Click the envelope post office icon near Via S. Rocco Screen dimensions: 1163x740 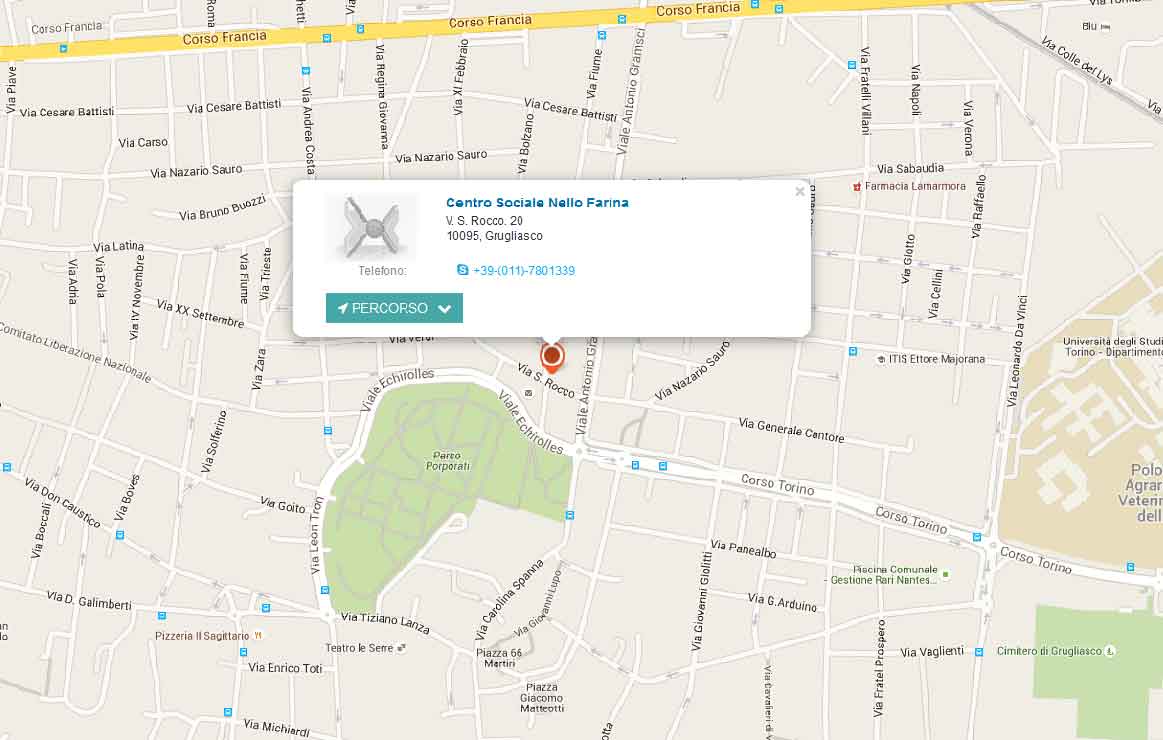coord(528,393)
